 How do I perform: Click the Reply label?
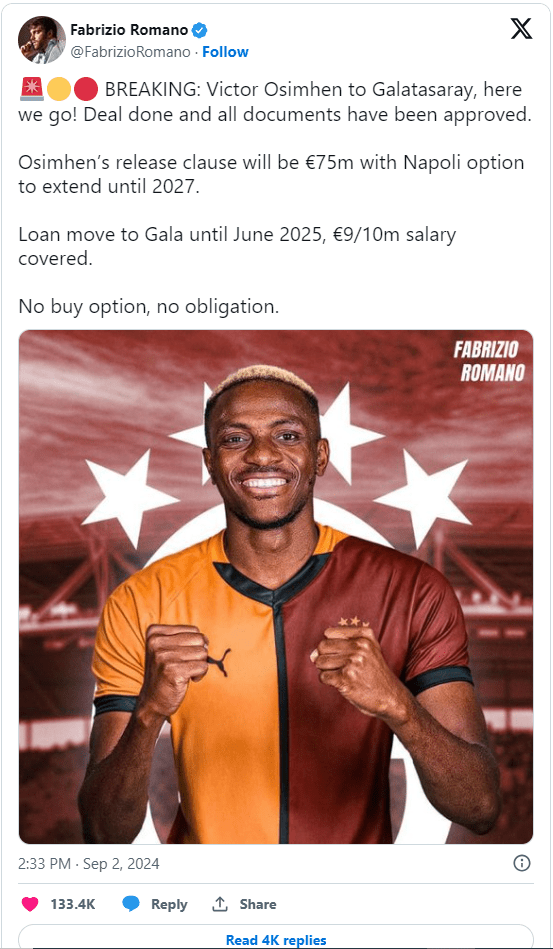[169, 904]
